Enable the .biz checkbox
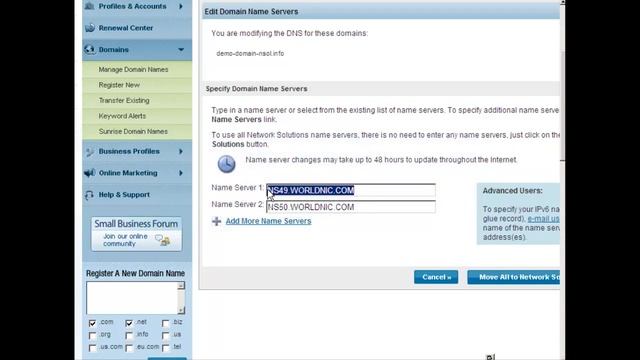 pos(165,323)
